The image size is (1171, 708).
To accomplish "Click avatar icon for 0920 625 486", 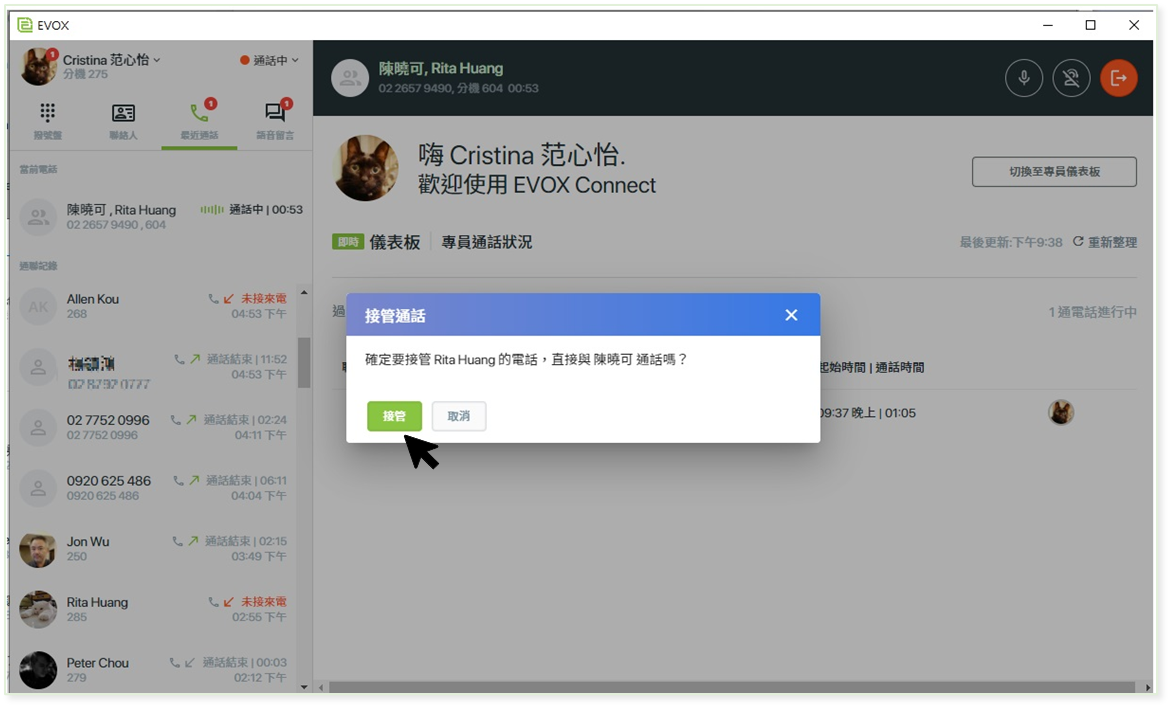I will [37, 488].
